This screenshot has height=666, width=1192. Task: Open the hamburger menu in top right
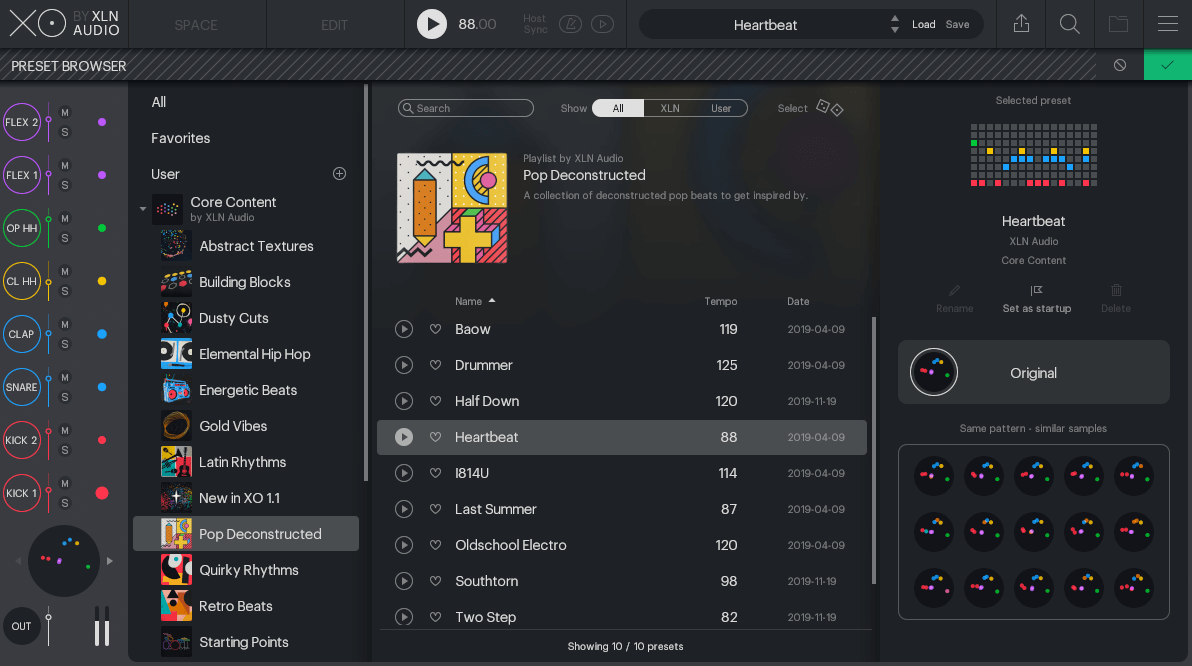click(x=1167, y=24)
